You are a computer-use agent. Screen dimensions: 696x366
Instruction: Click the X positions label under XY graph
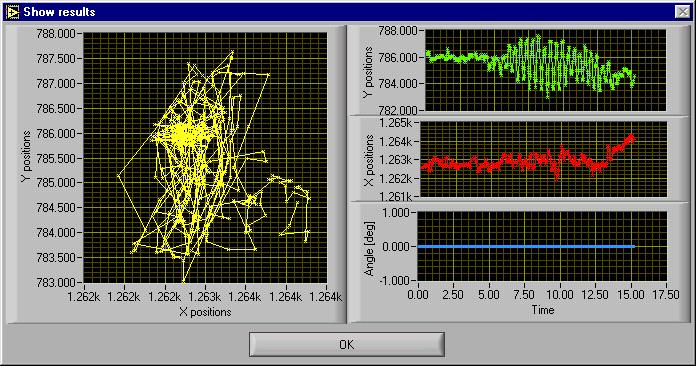(205, 312)
